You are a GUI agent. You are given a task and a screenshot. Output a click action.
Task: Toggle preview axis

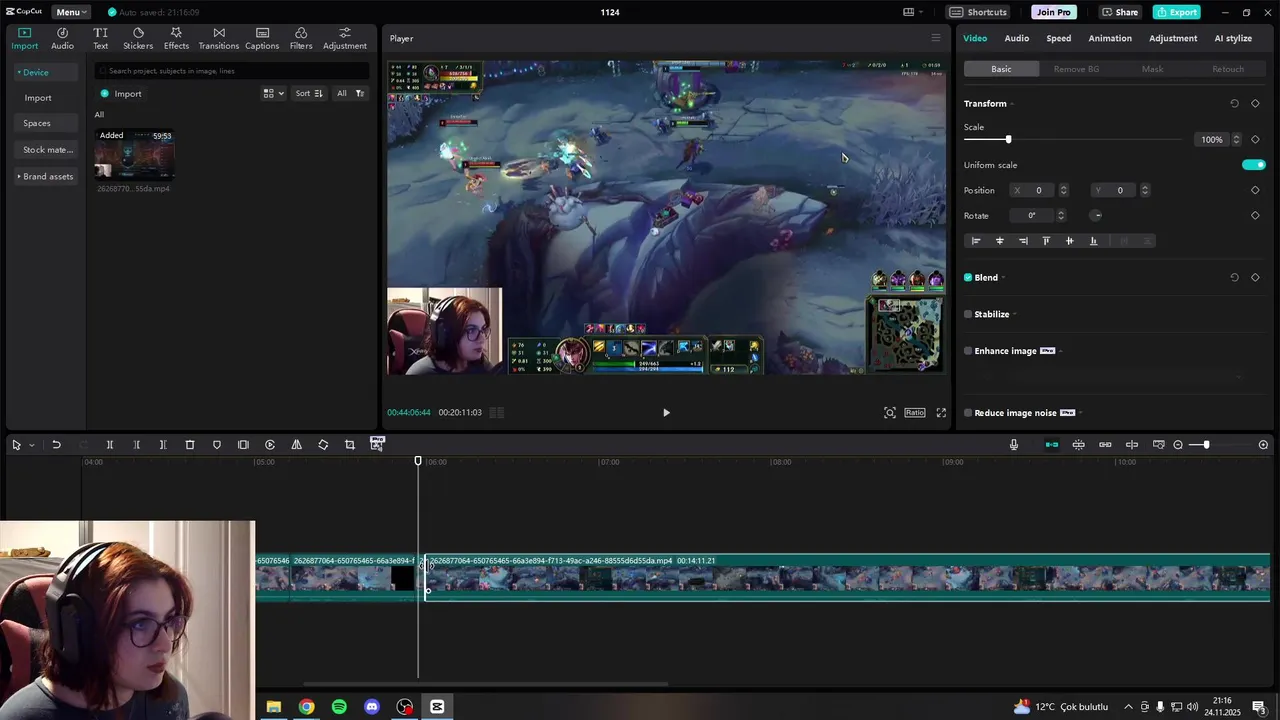(1132, 445)
